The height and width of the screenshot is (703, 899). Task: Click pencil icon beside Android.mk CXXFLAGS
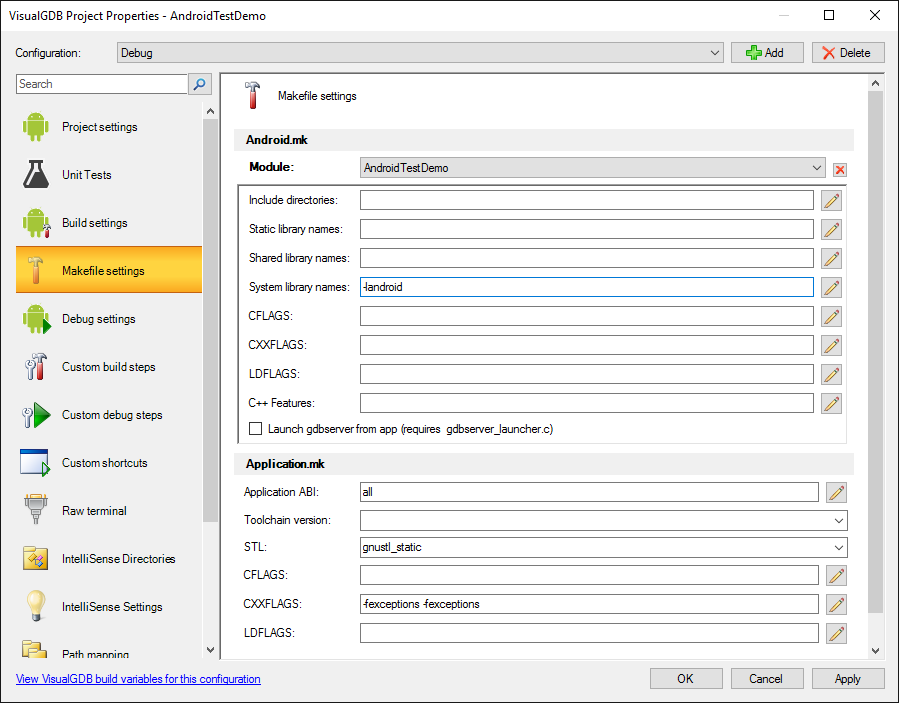click(x=831, y=345)
